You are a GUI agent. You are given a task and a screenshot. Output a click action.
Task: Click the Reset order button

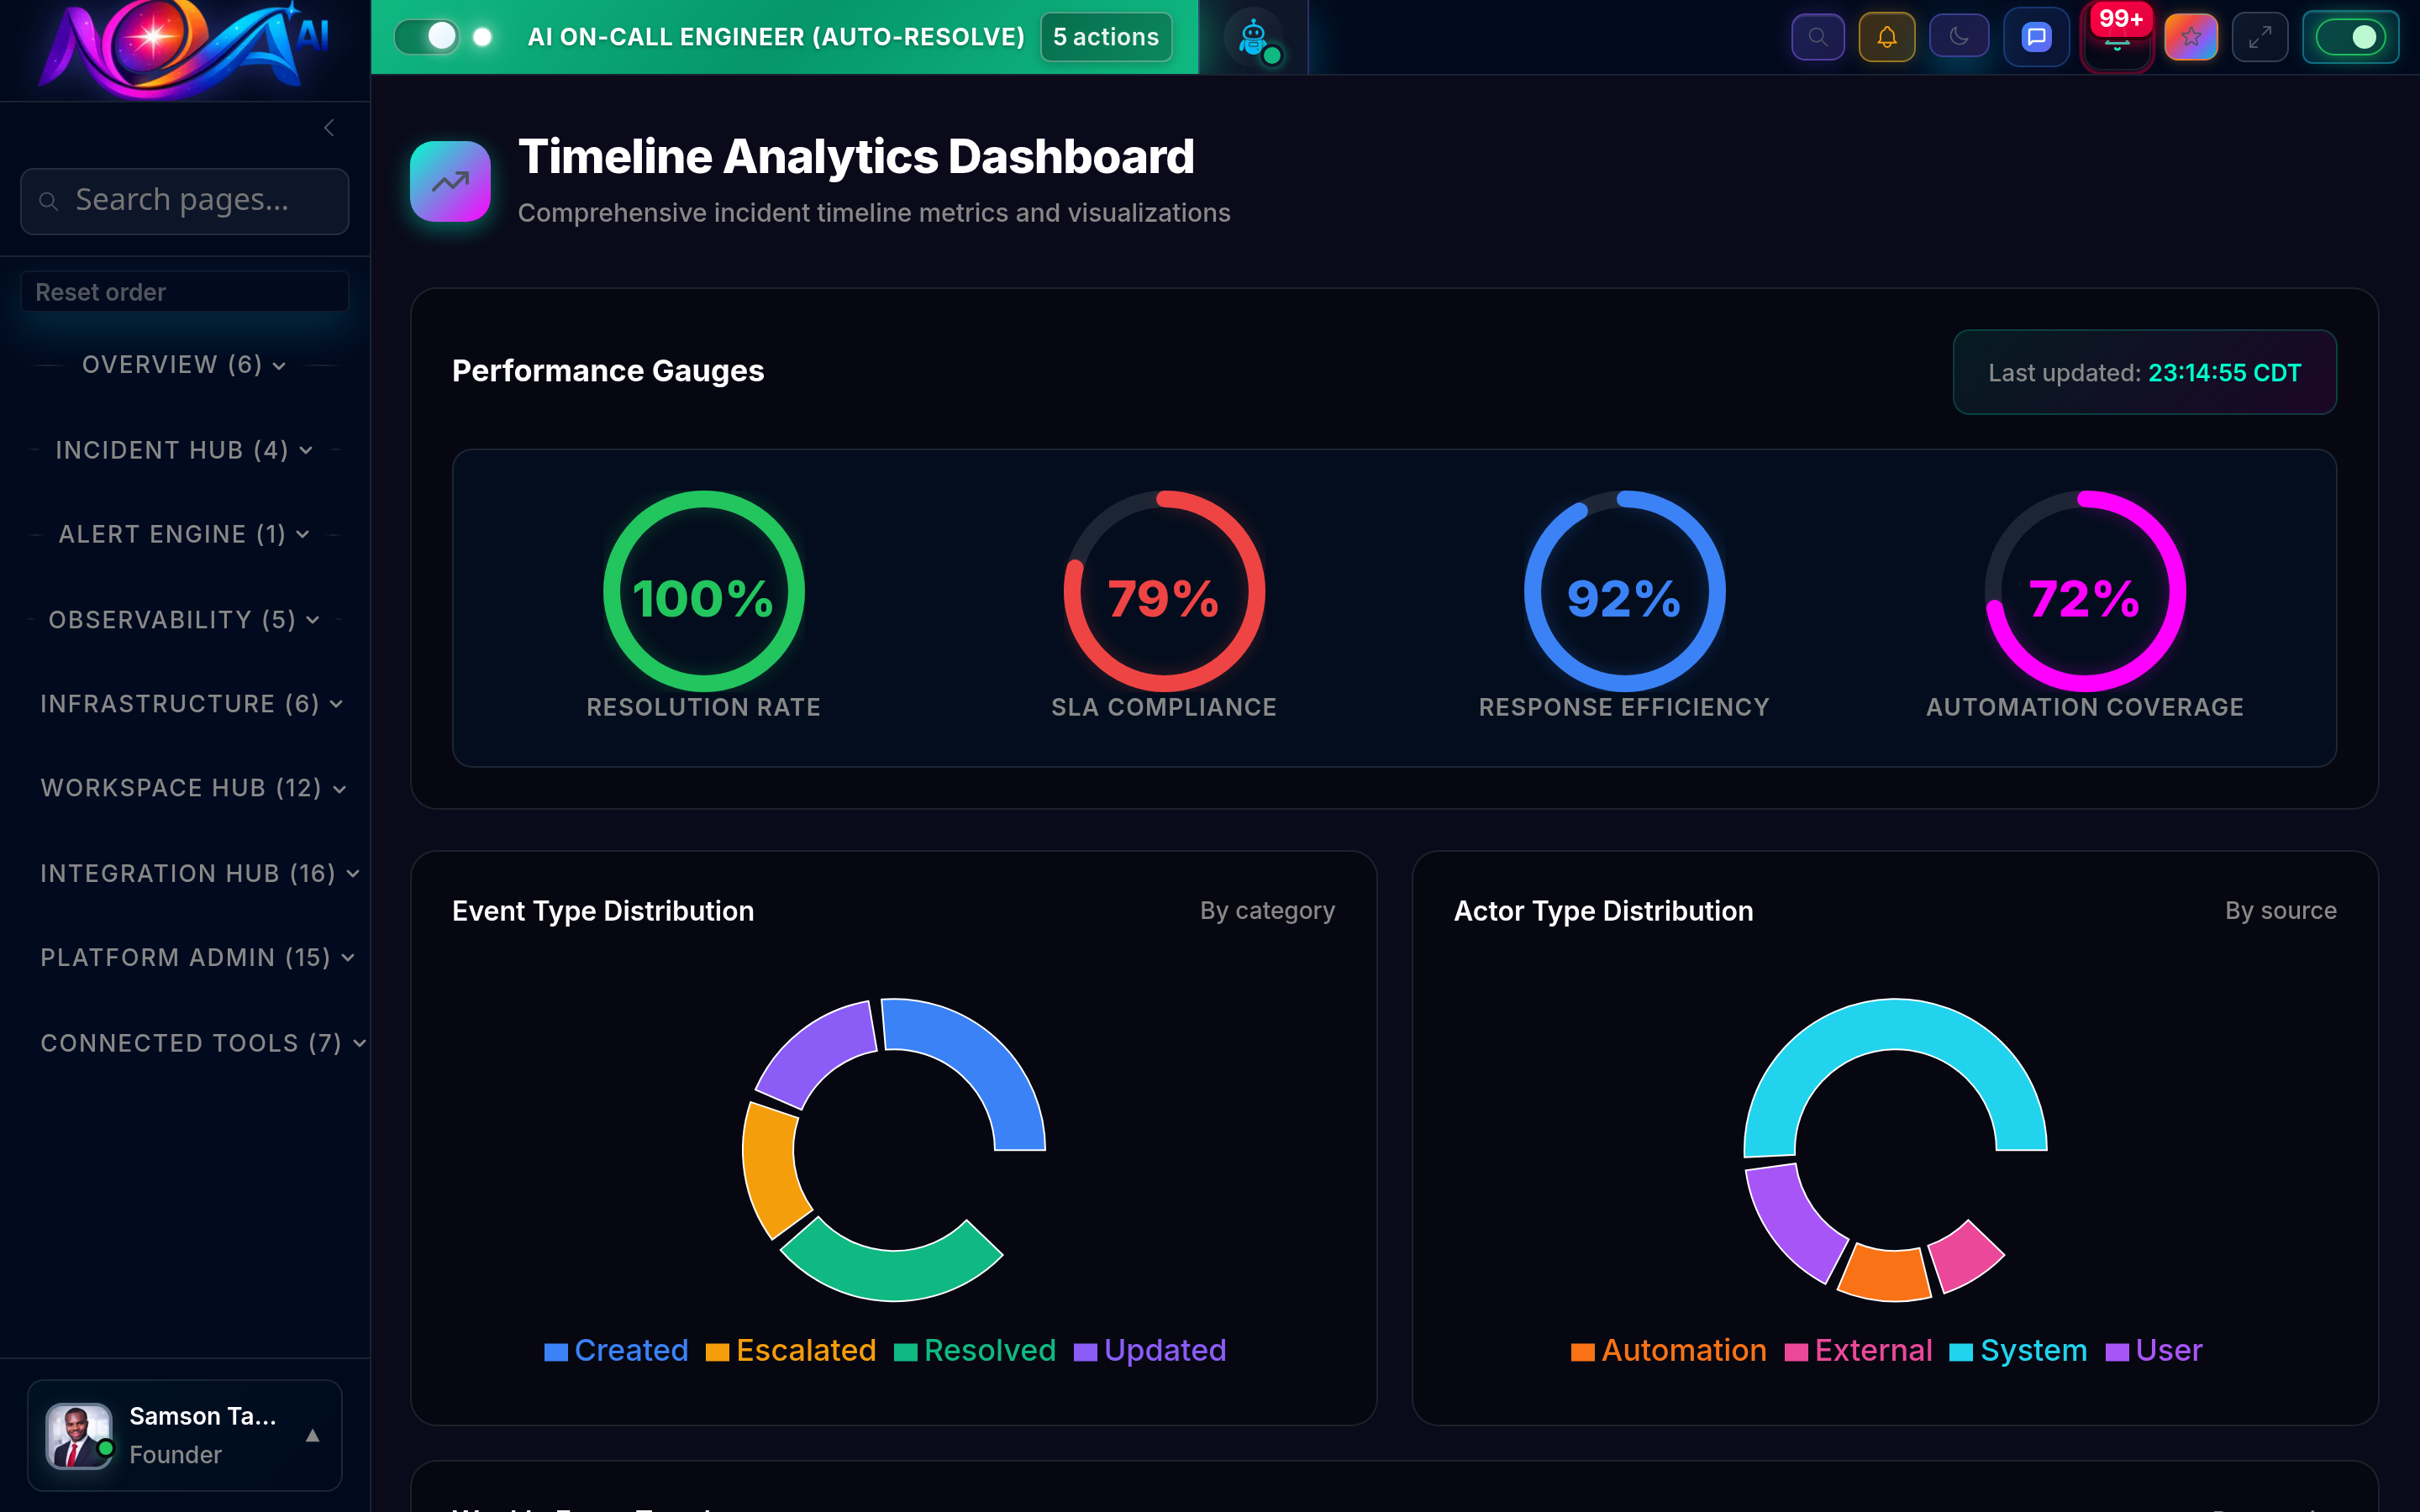[184, 291]
